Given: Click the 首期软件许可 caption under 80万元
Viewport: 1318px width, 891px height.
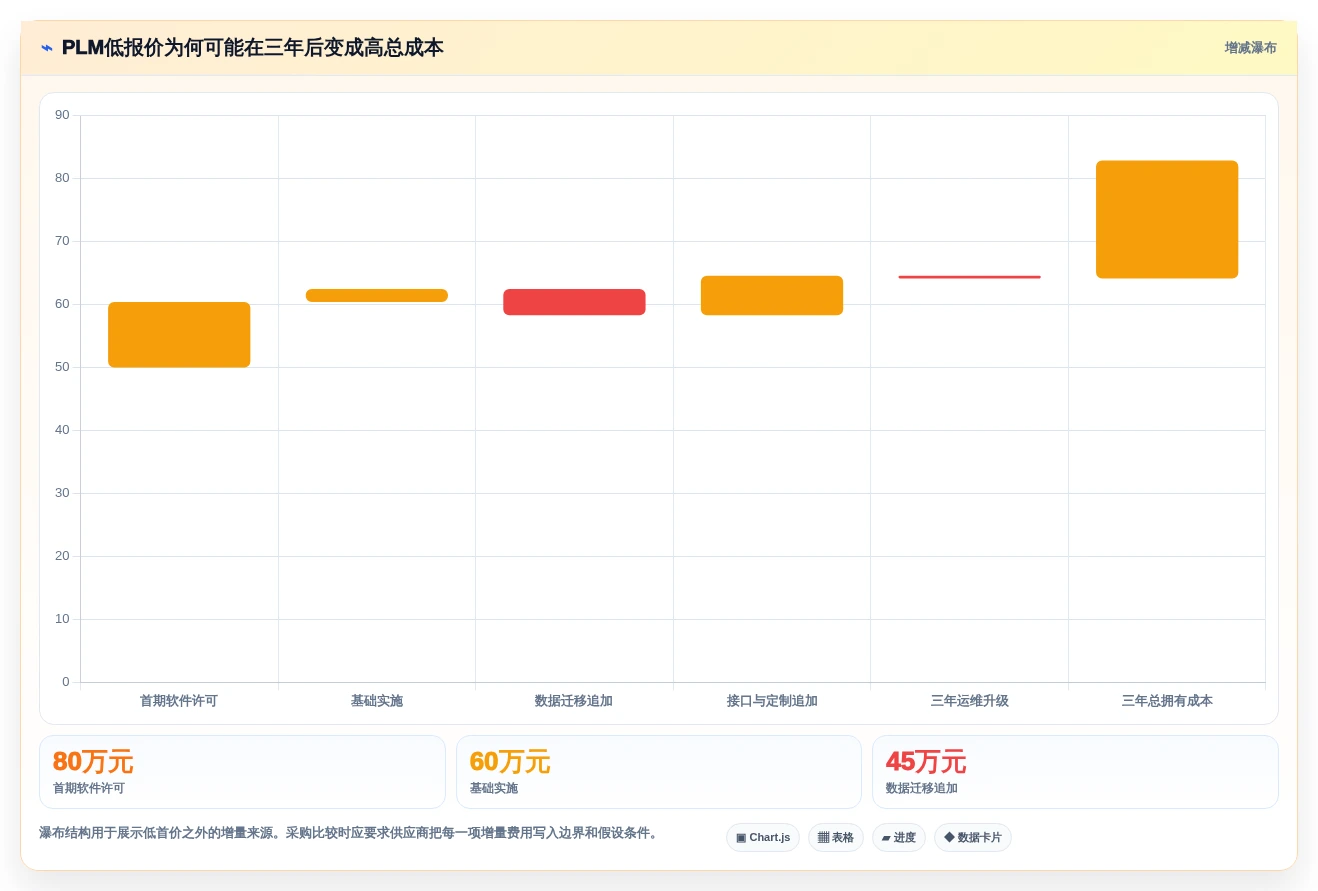Looking at the screenshot, I should 89,788.
